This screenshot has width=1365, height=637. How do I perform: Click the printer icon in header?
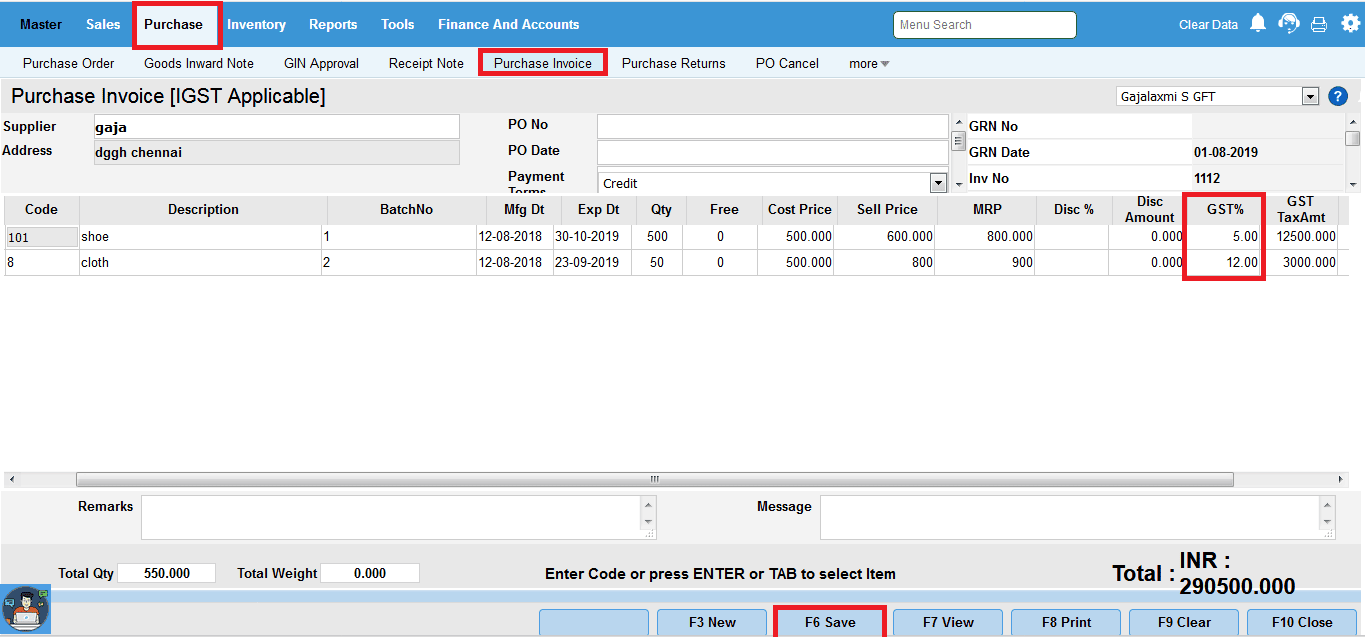coord(1319,25)
